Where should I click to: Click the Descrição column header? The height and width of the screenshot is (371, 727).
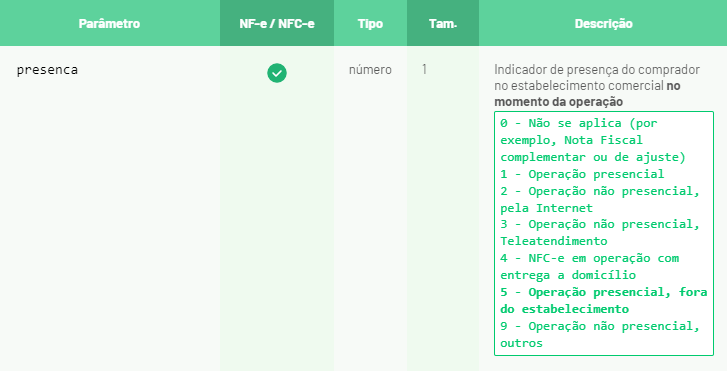[x=603, y=24]
